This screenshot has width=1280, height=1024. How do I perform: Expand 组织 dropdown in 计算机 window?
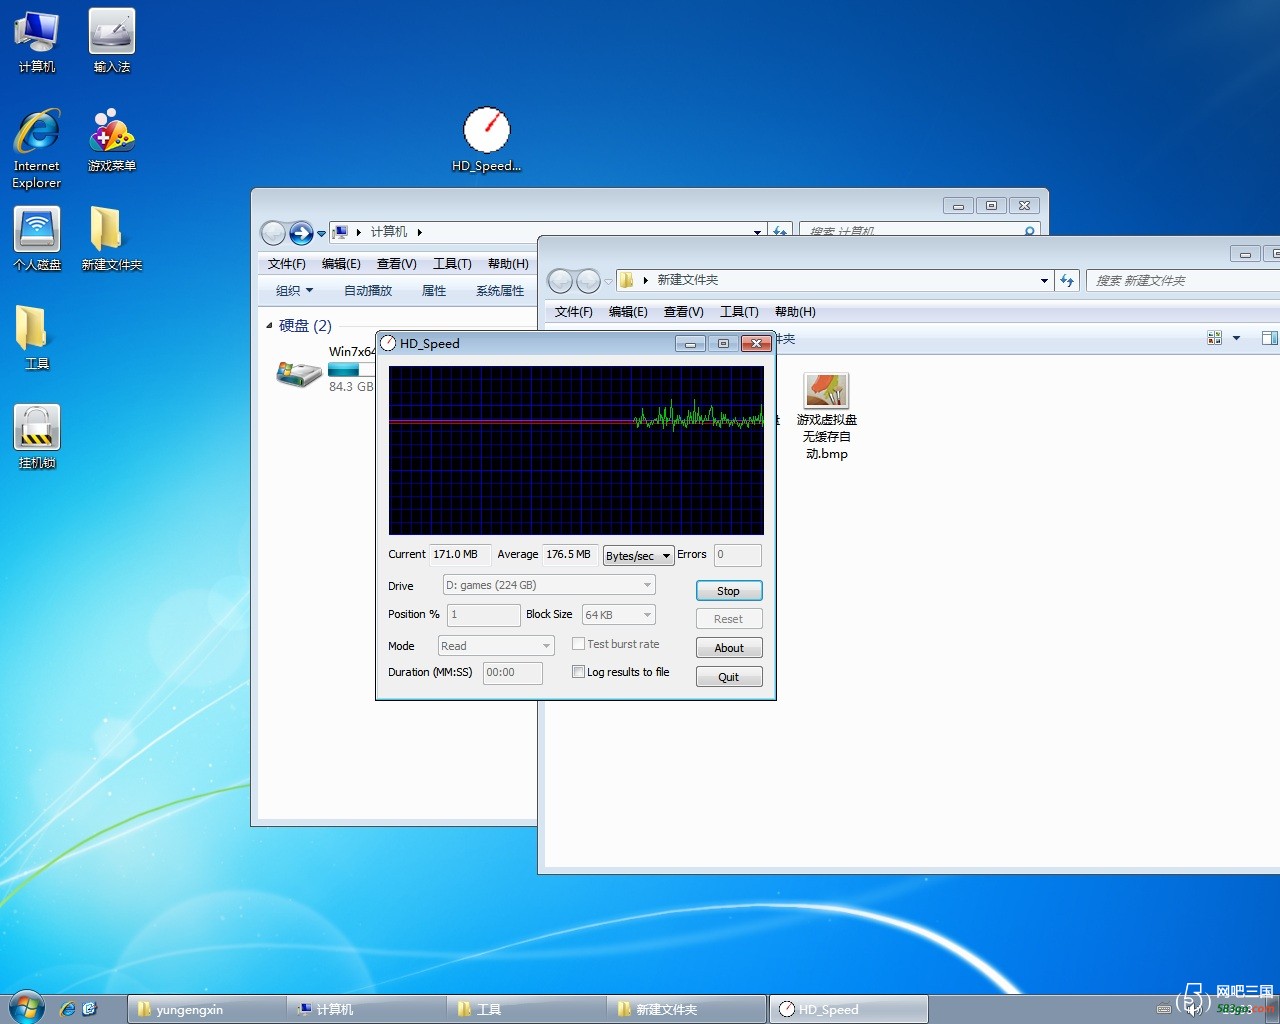pos(294,291)
